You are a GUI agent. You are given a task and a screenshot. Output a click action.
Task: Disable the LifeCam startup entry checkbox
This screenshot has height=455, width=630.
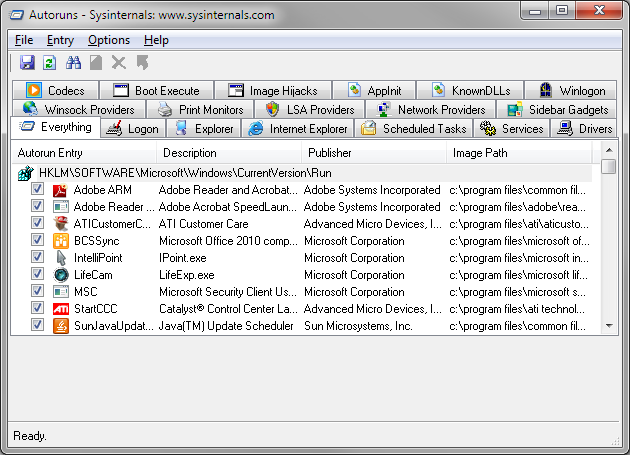click(37, 275)
